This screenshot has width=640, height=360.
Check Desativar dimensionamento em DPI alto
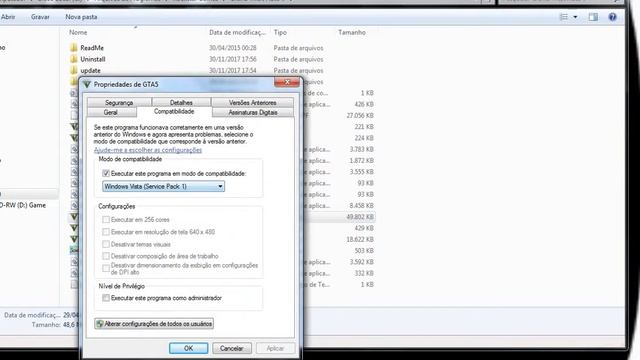pyautogui.click(x=106, y=268)
